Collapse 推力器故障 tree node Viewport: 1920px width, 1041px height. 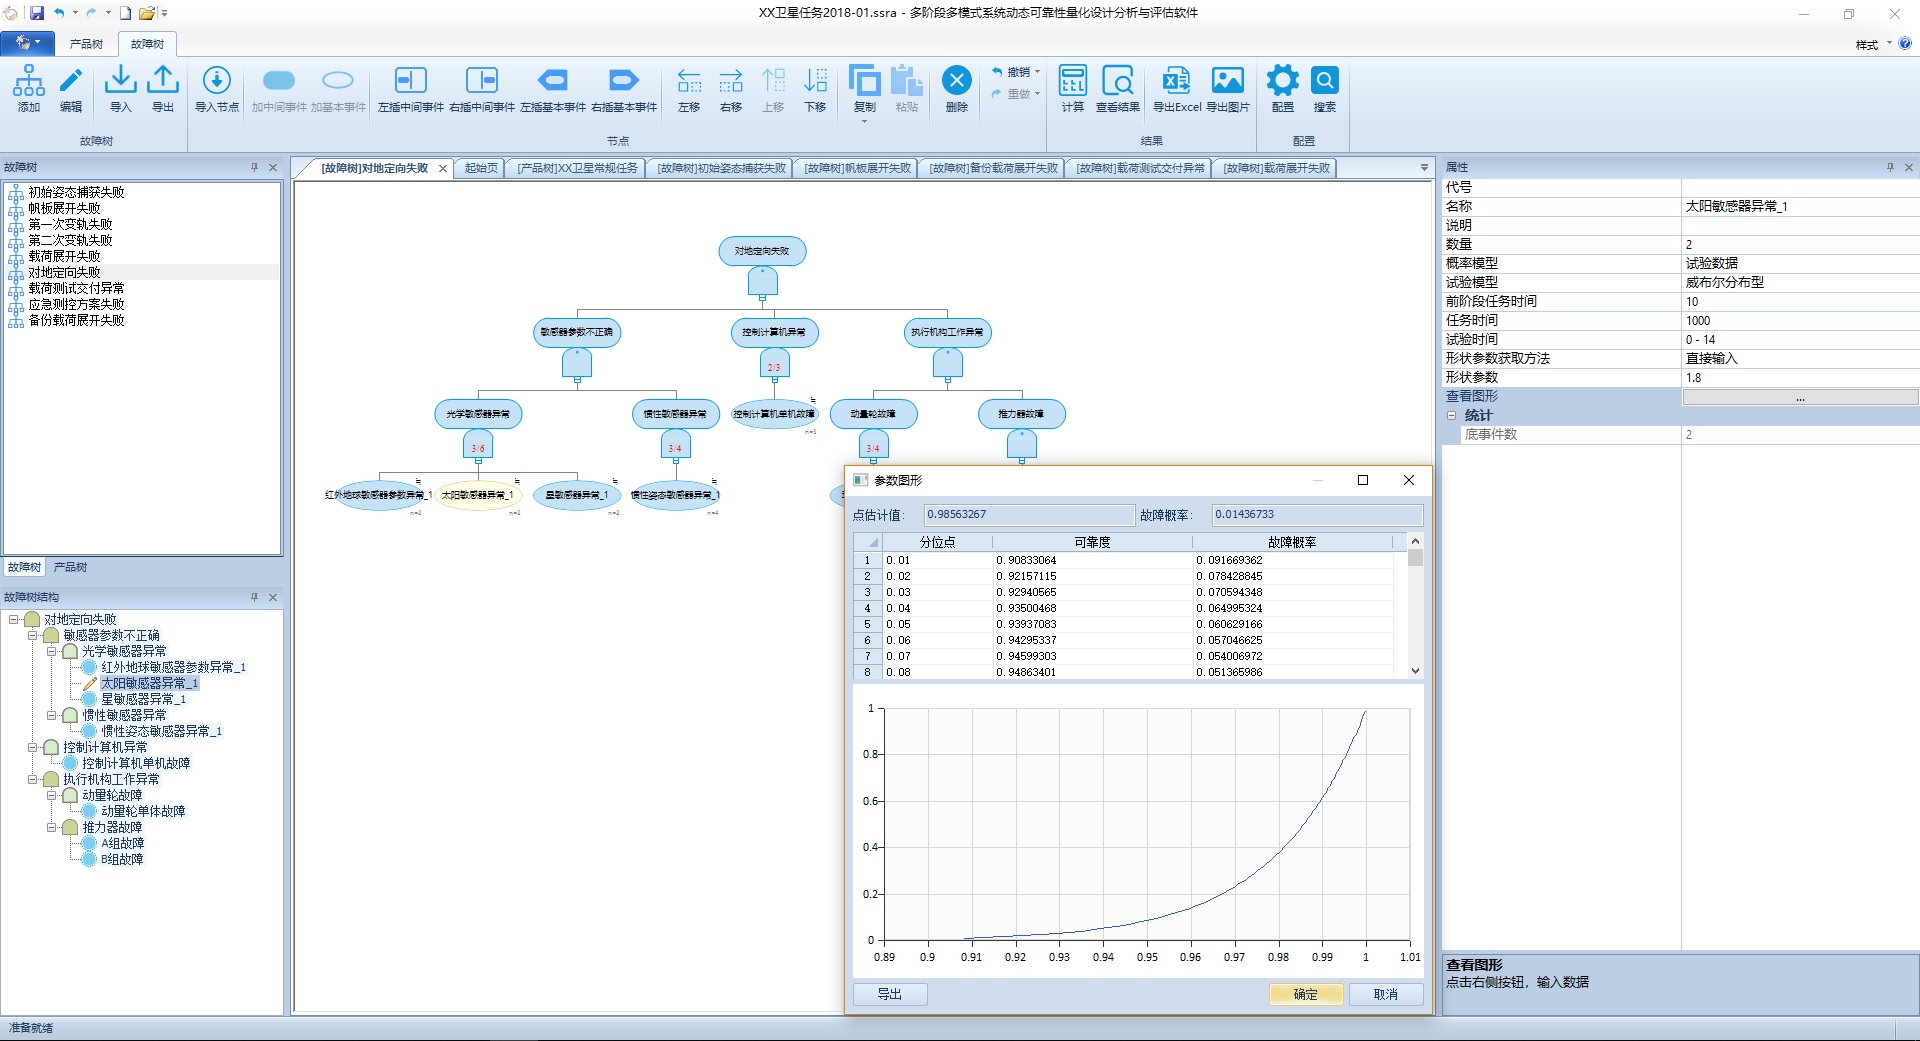(52, 827)
